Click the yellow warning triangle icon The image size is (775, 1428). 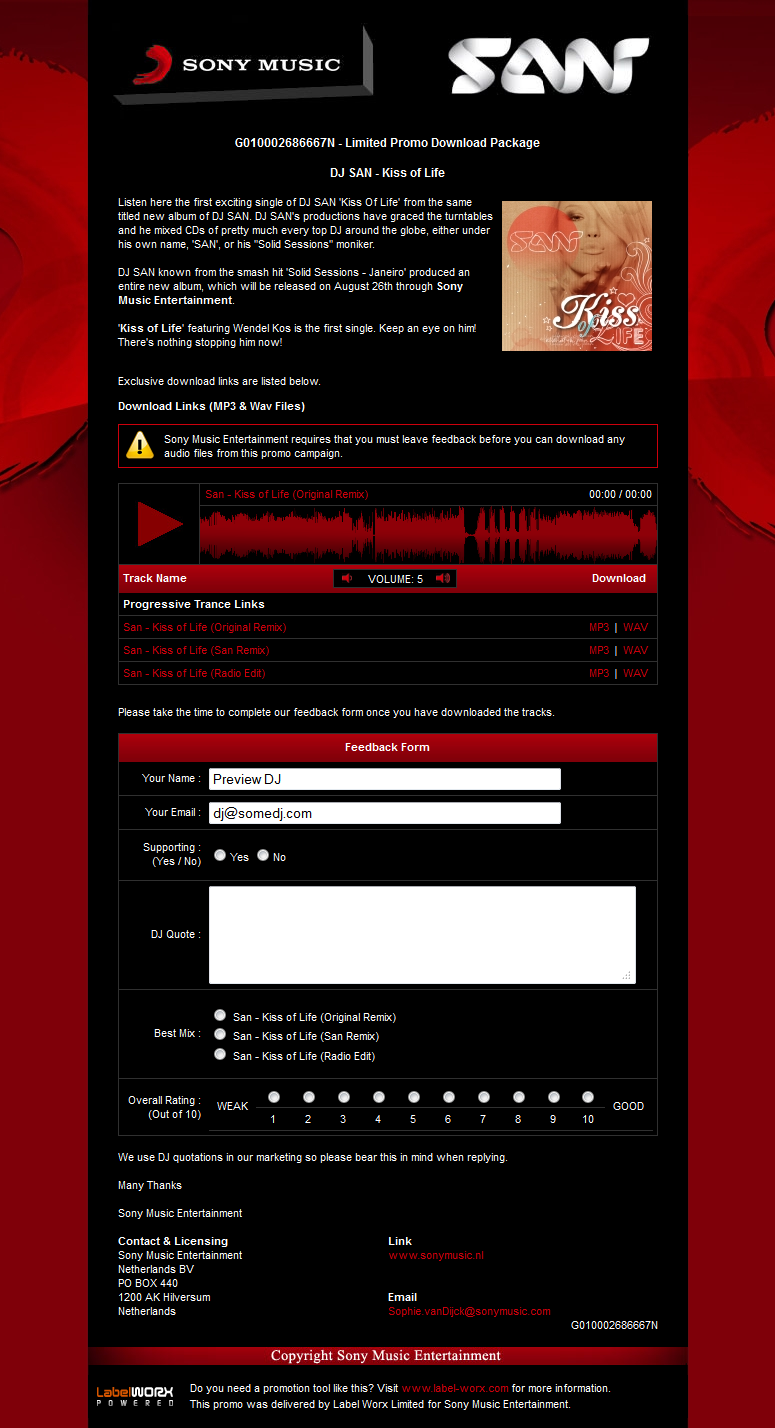tap(140, 446)
